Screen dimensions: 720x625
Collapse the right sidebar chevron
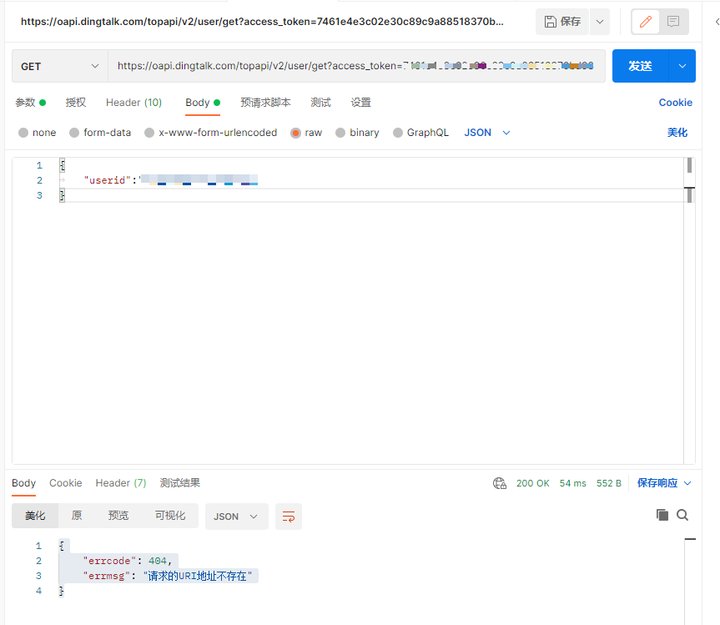tap(717, 22)
